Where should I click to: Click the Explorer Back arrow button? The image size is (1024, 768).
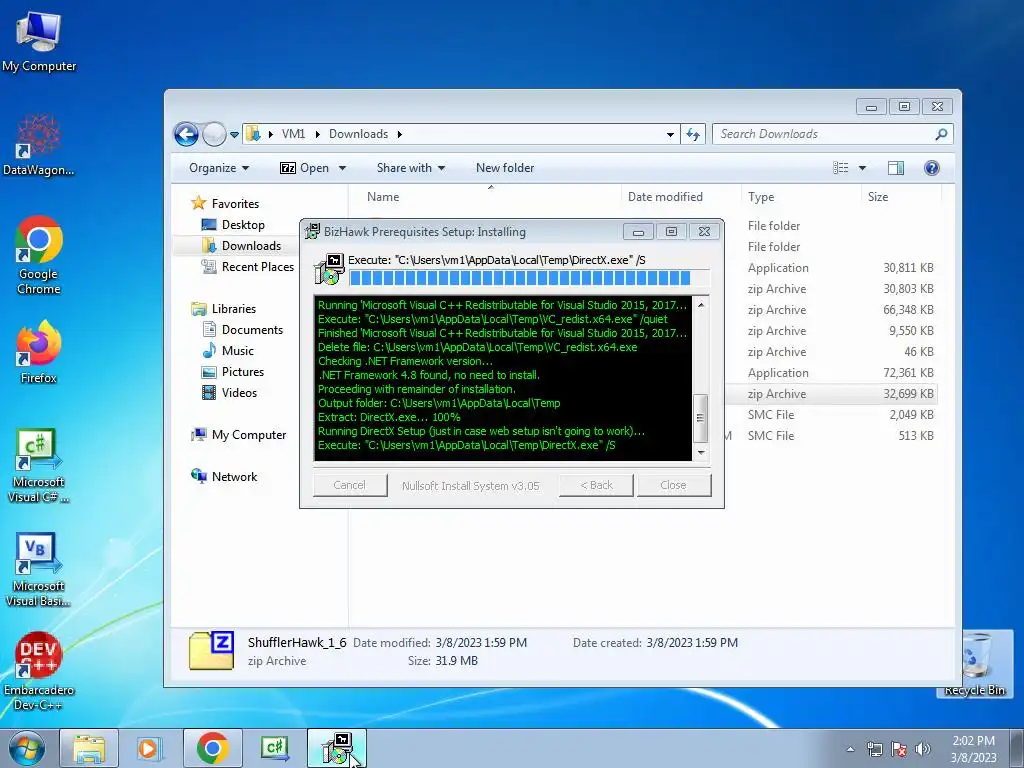tap(186, 135)
